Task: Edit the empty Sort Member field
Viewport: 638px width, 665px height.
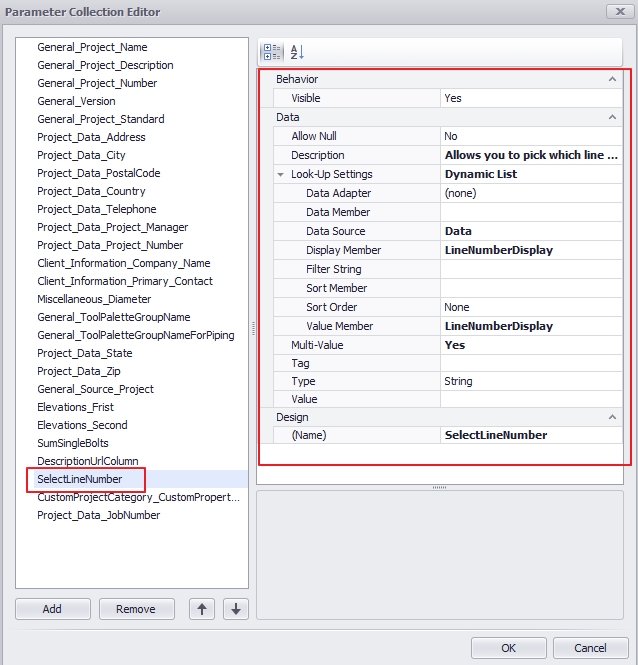Action: coord(531,288)
